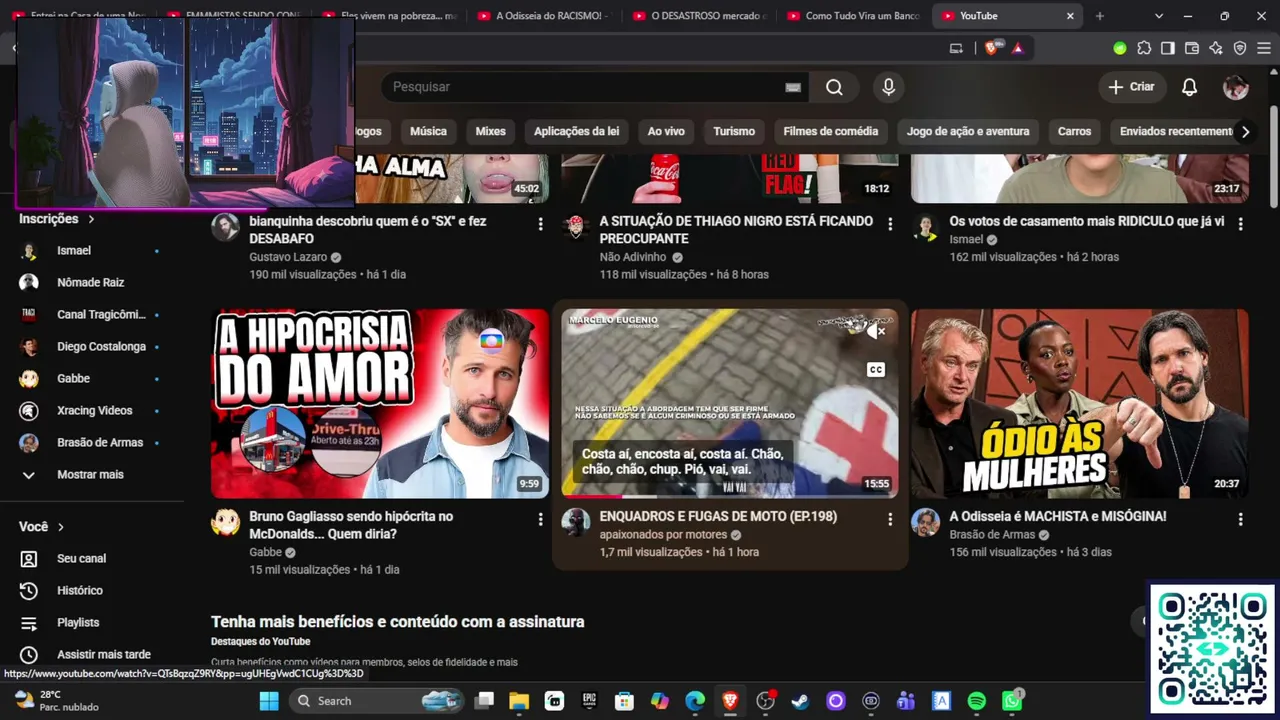Click the Windows taskbar Search box
1280x720 pixels.
375,701
